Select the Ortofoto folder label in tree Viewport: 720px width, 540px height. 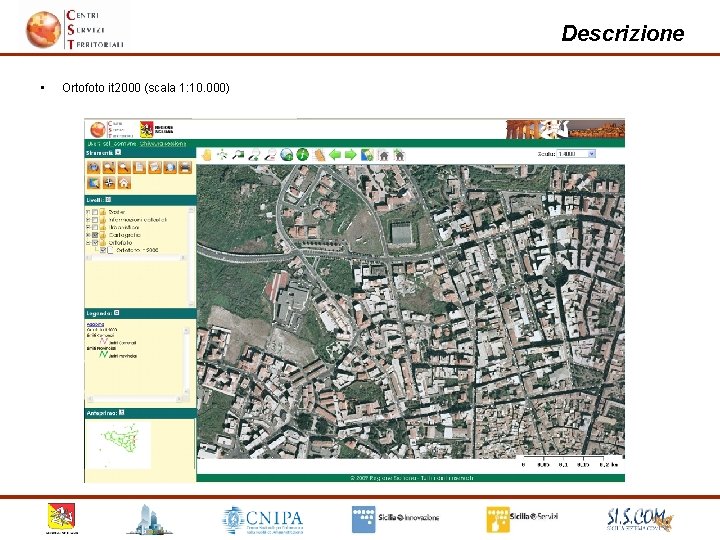coord(120,242)
